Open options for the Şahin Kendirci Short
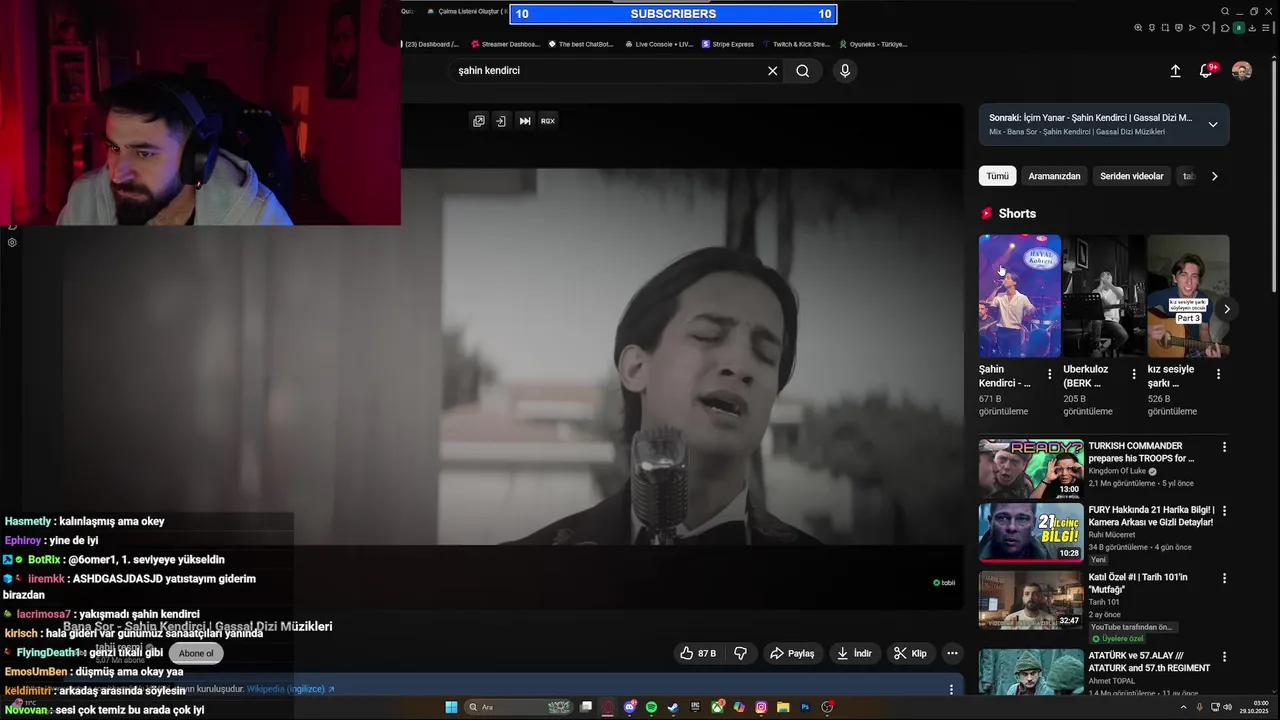1280x720 pixels. [1049, 374]
